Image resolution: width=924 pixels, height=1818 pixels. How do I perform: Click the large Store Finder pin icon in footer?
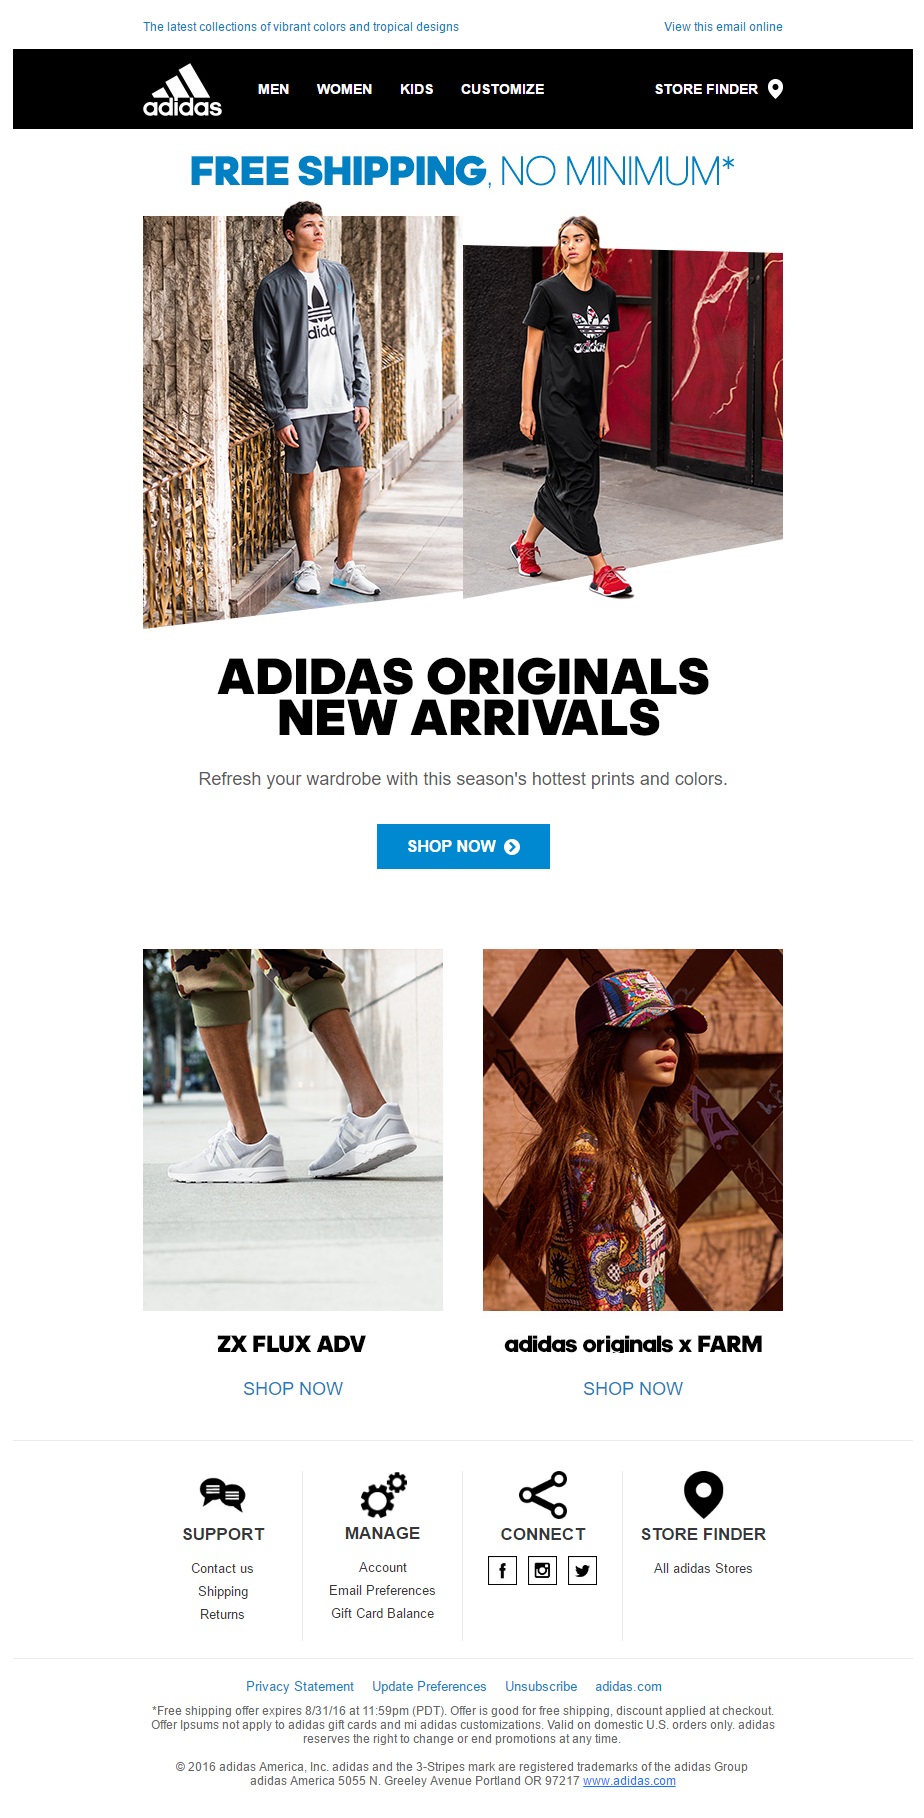click(x=703, y=1494)
